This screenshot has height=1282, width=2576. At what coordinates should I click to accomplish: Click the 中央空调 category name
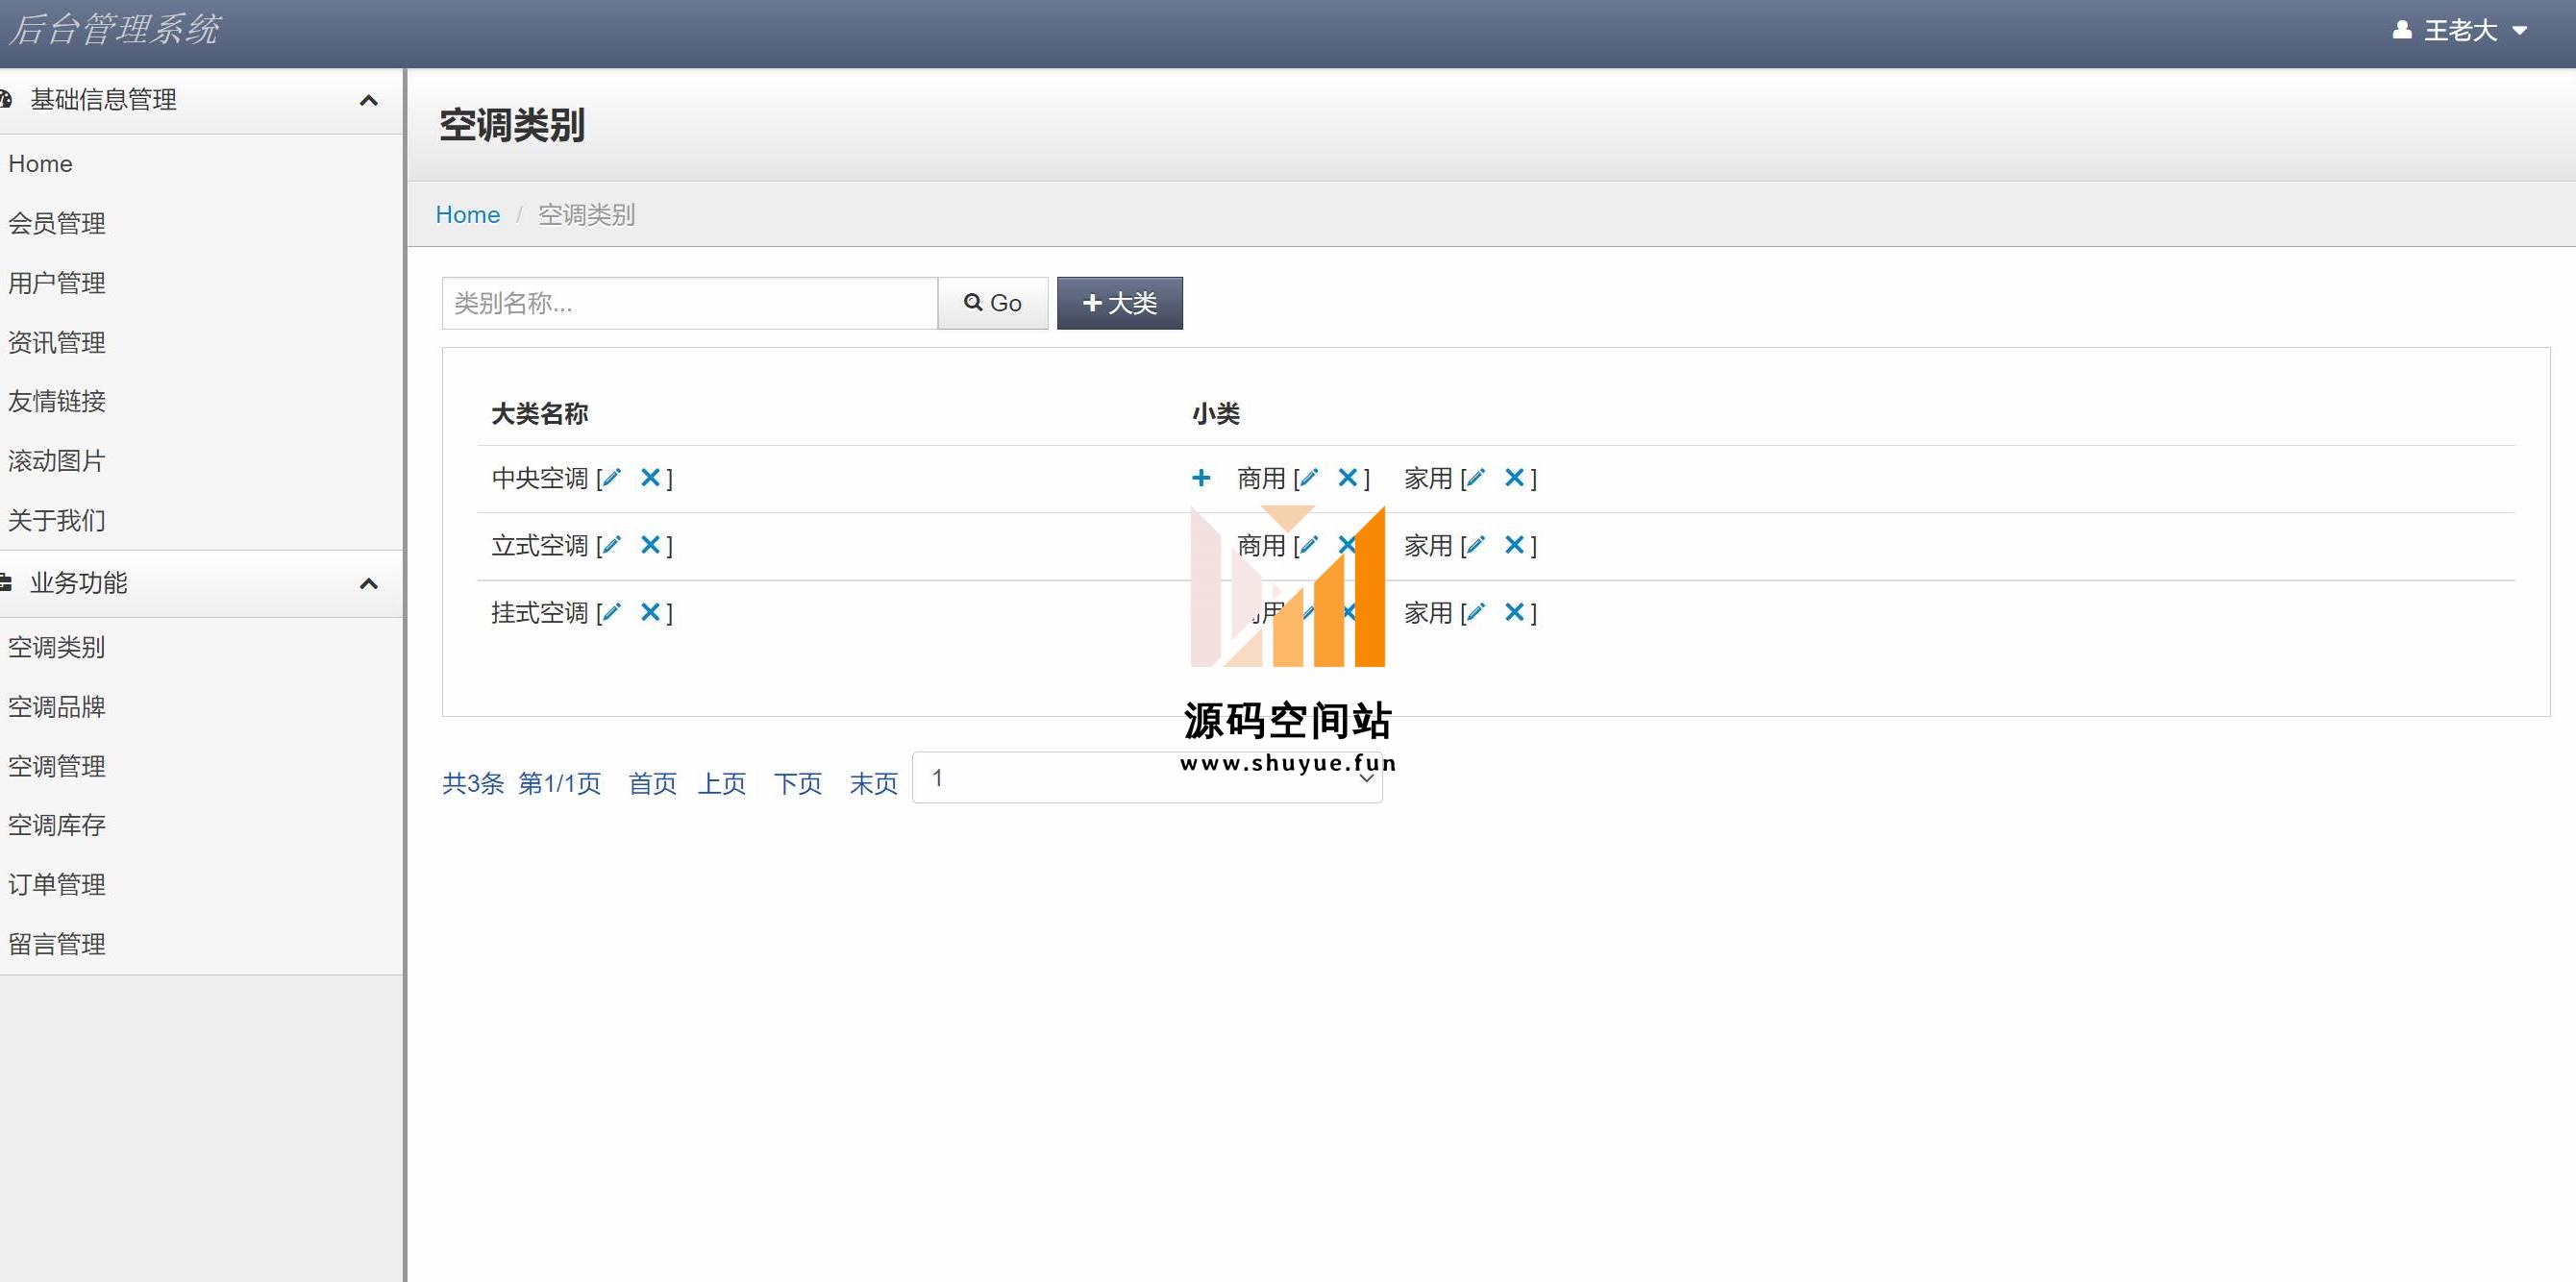click(540, 478)
